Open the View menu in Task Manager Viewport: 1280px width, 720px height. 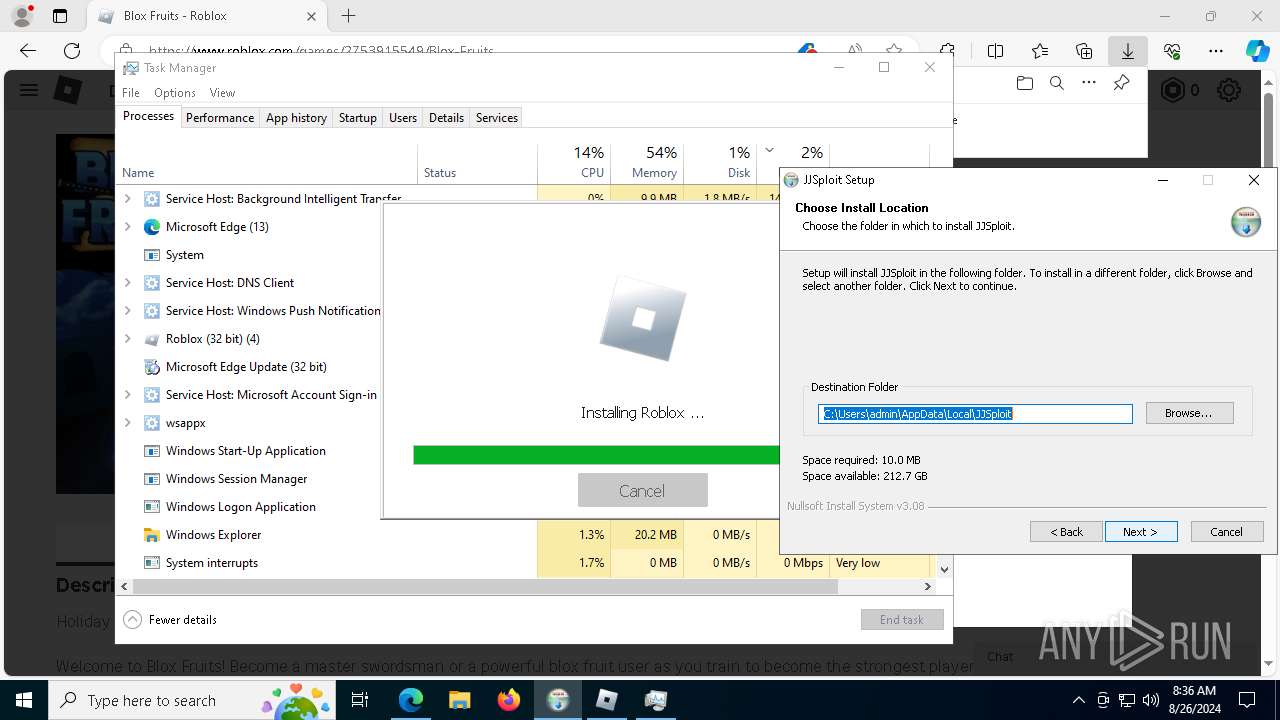click(222, 93)
